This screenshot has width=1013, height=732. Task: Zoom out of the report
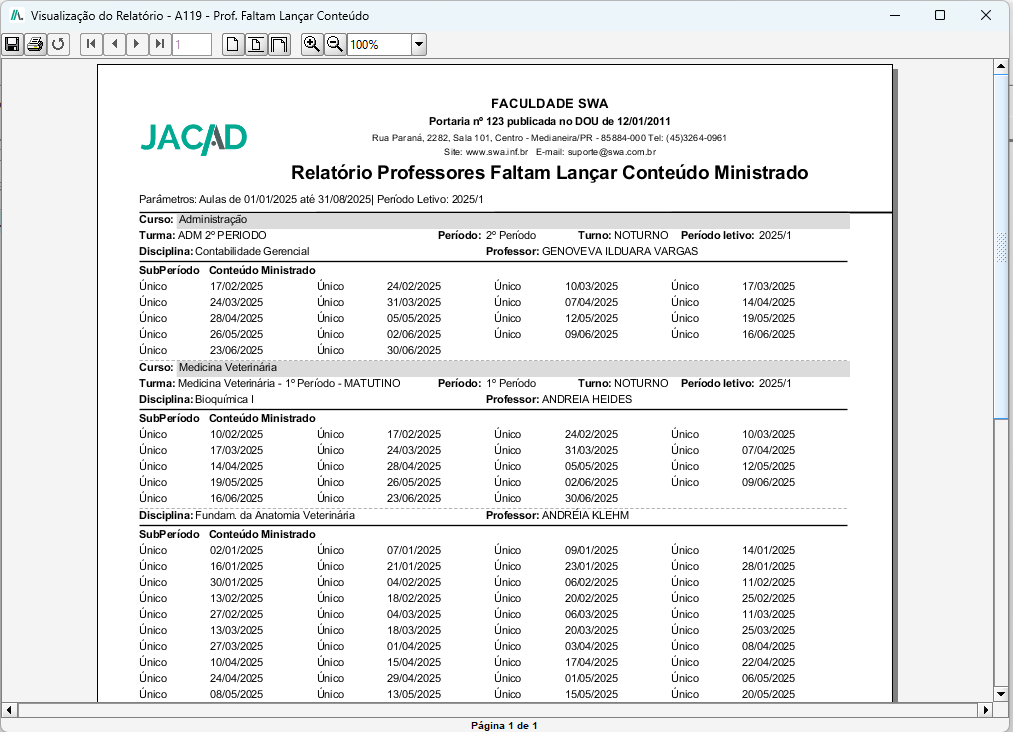click(335, 44)
